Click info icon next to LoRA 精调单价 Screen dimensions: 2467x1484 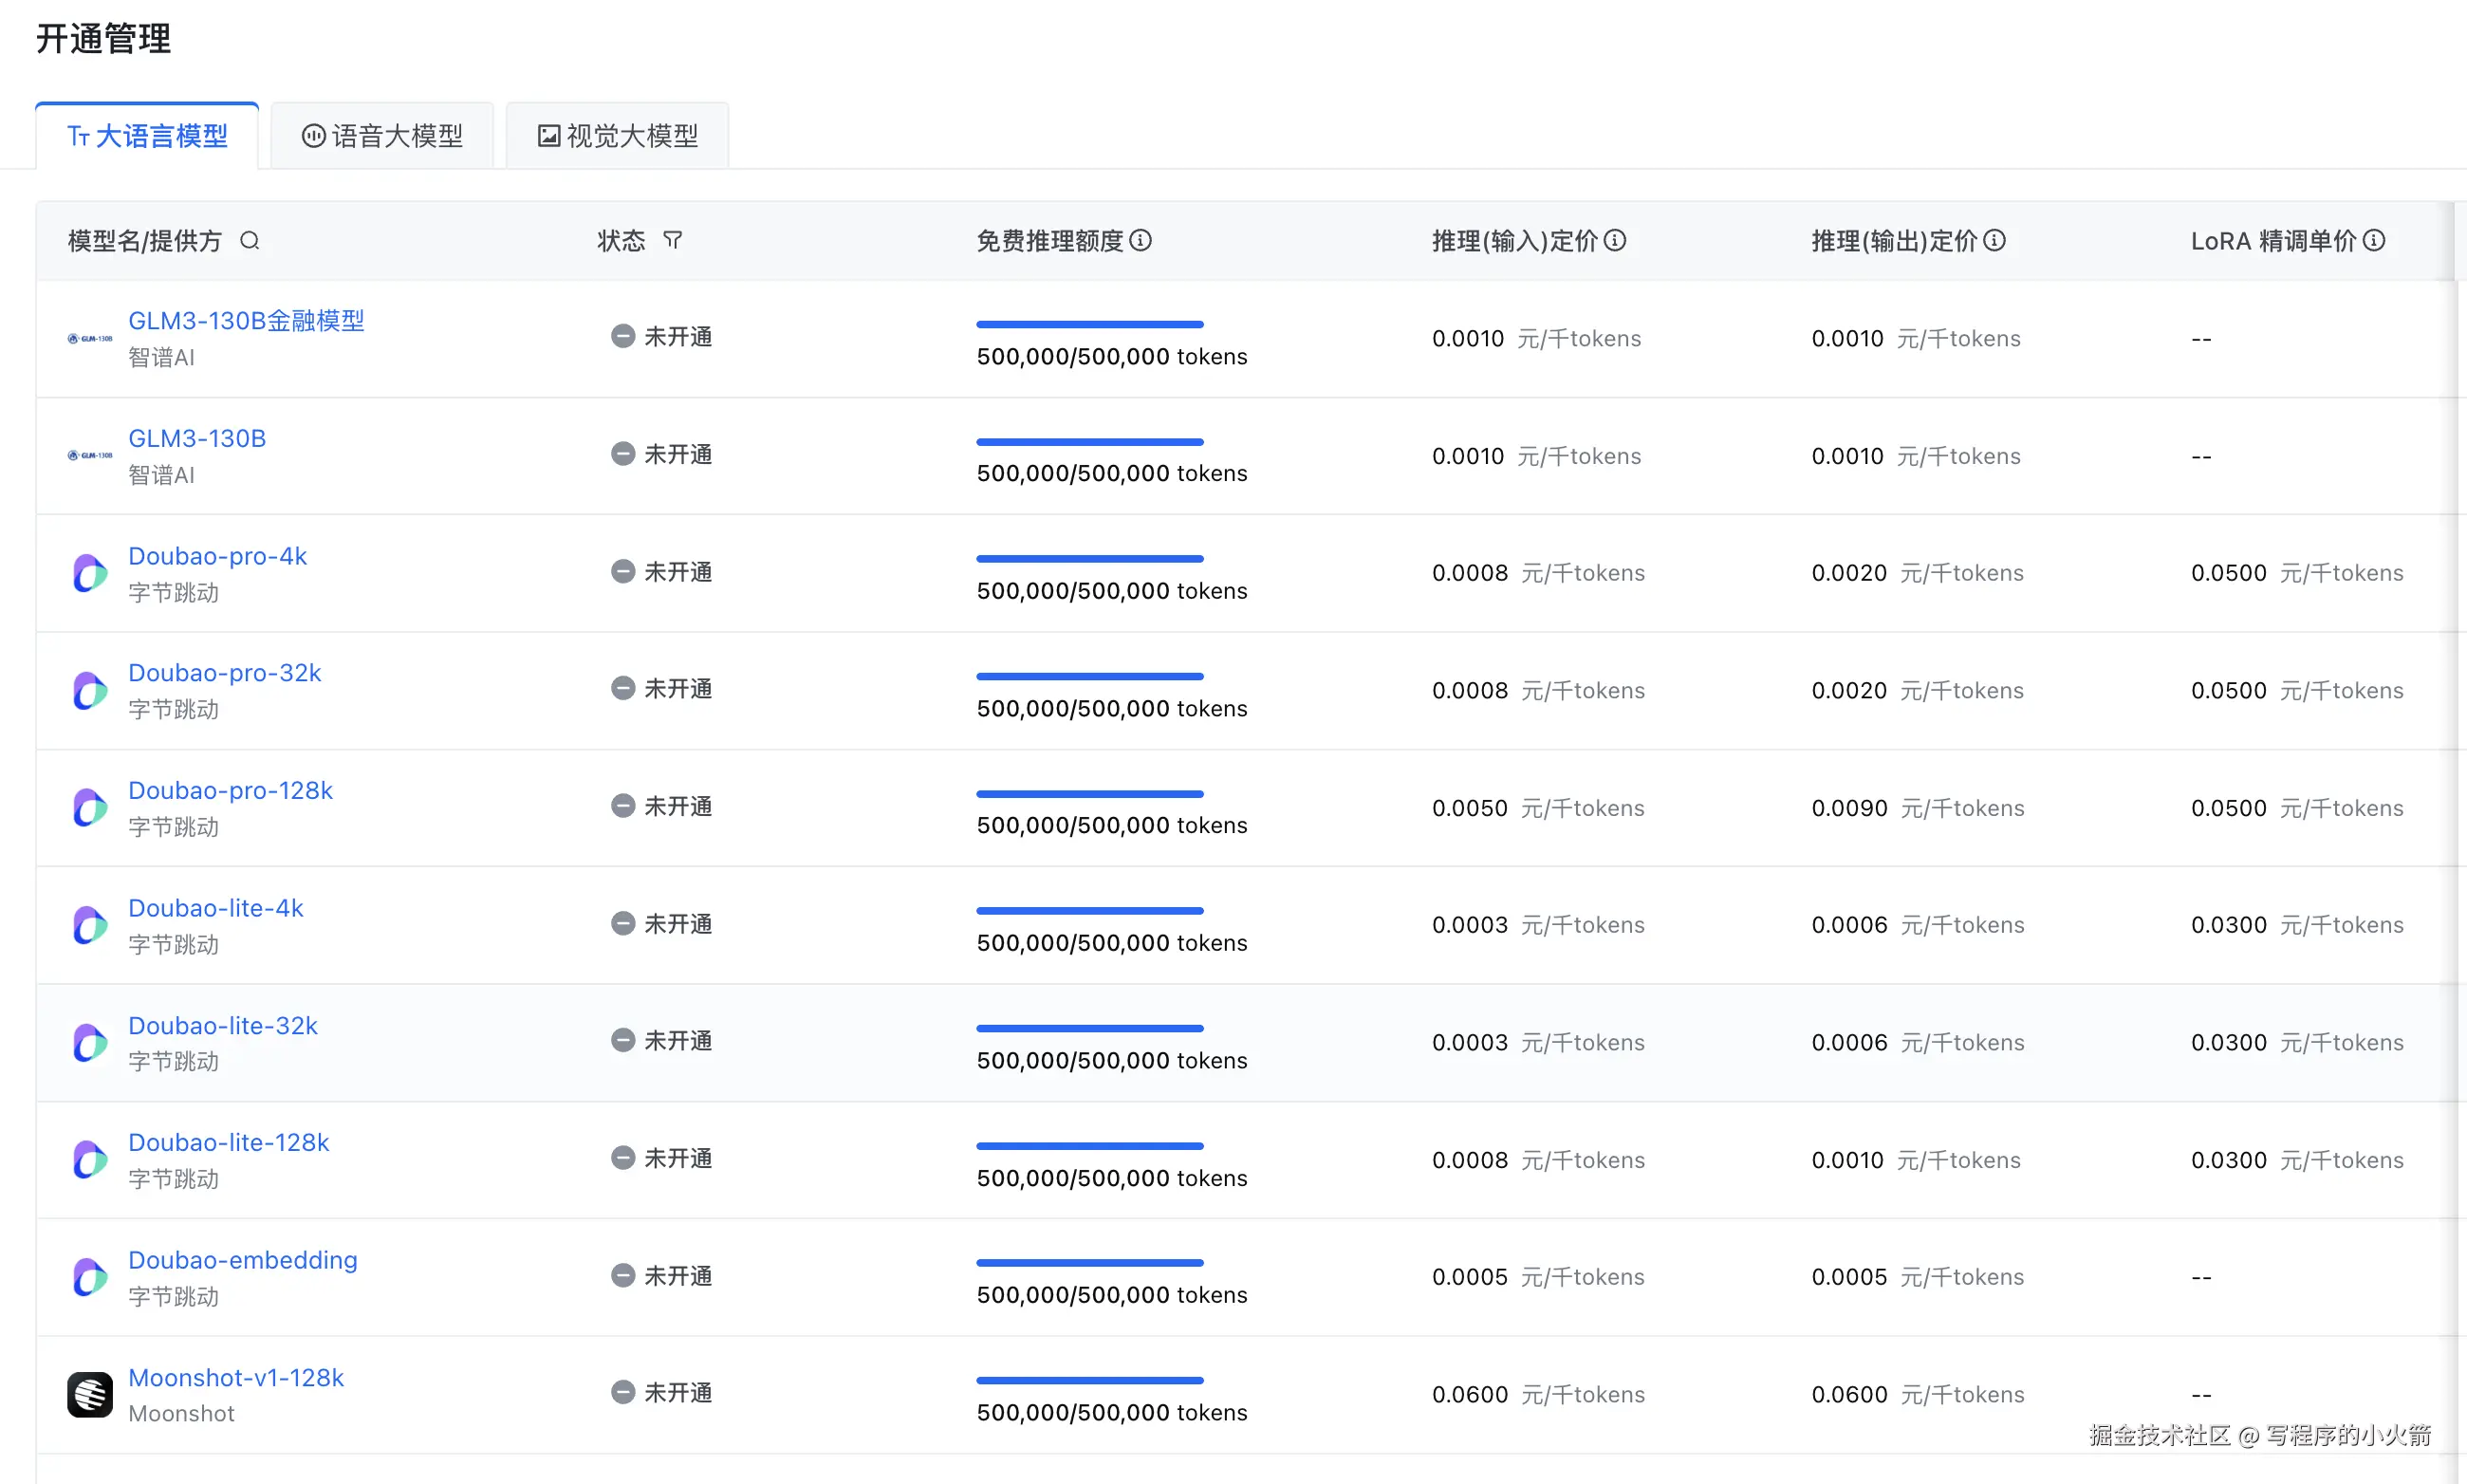click(2374, 241)
